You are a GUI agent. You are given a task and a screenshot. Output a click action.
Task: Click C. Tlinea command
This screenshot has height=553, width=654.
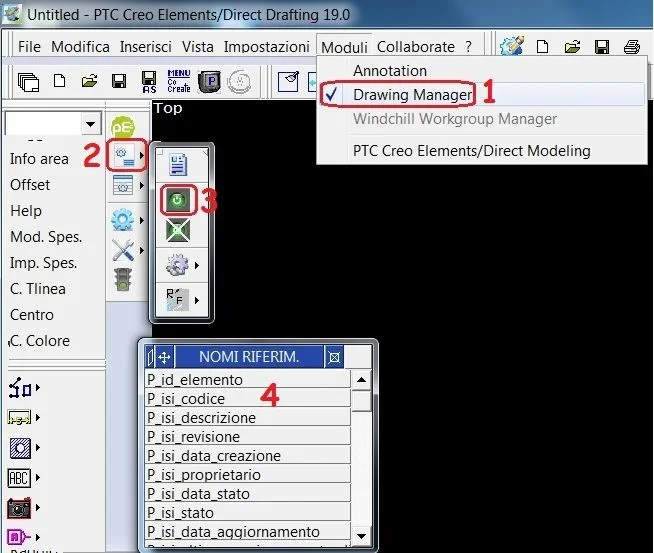pyautogui.click(x=38, y=289)
